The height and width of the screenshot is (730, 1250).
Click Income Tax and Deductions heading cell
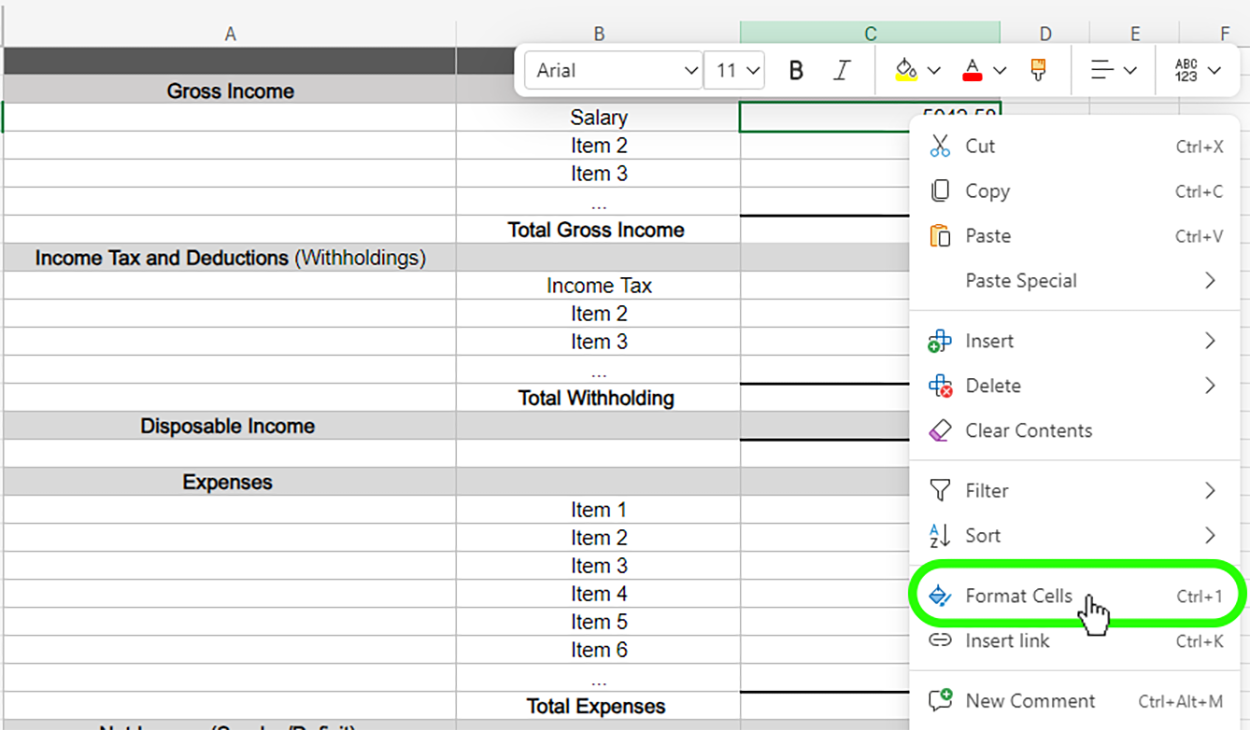[x=230, y=258]
